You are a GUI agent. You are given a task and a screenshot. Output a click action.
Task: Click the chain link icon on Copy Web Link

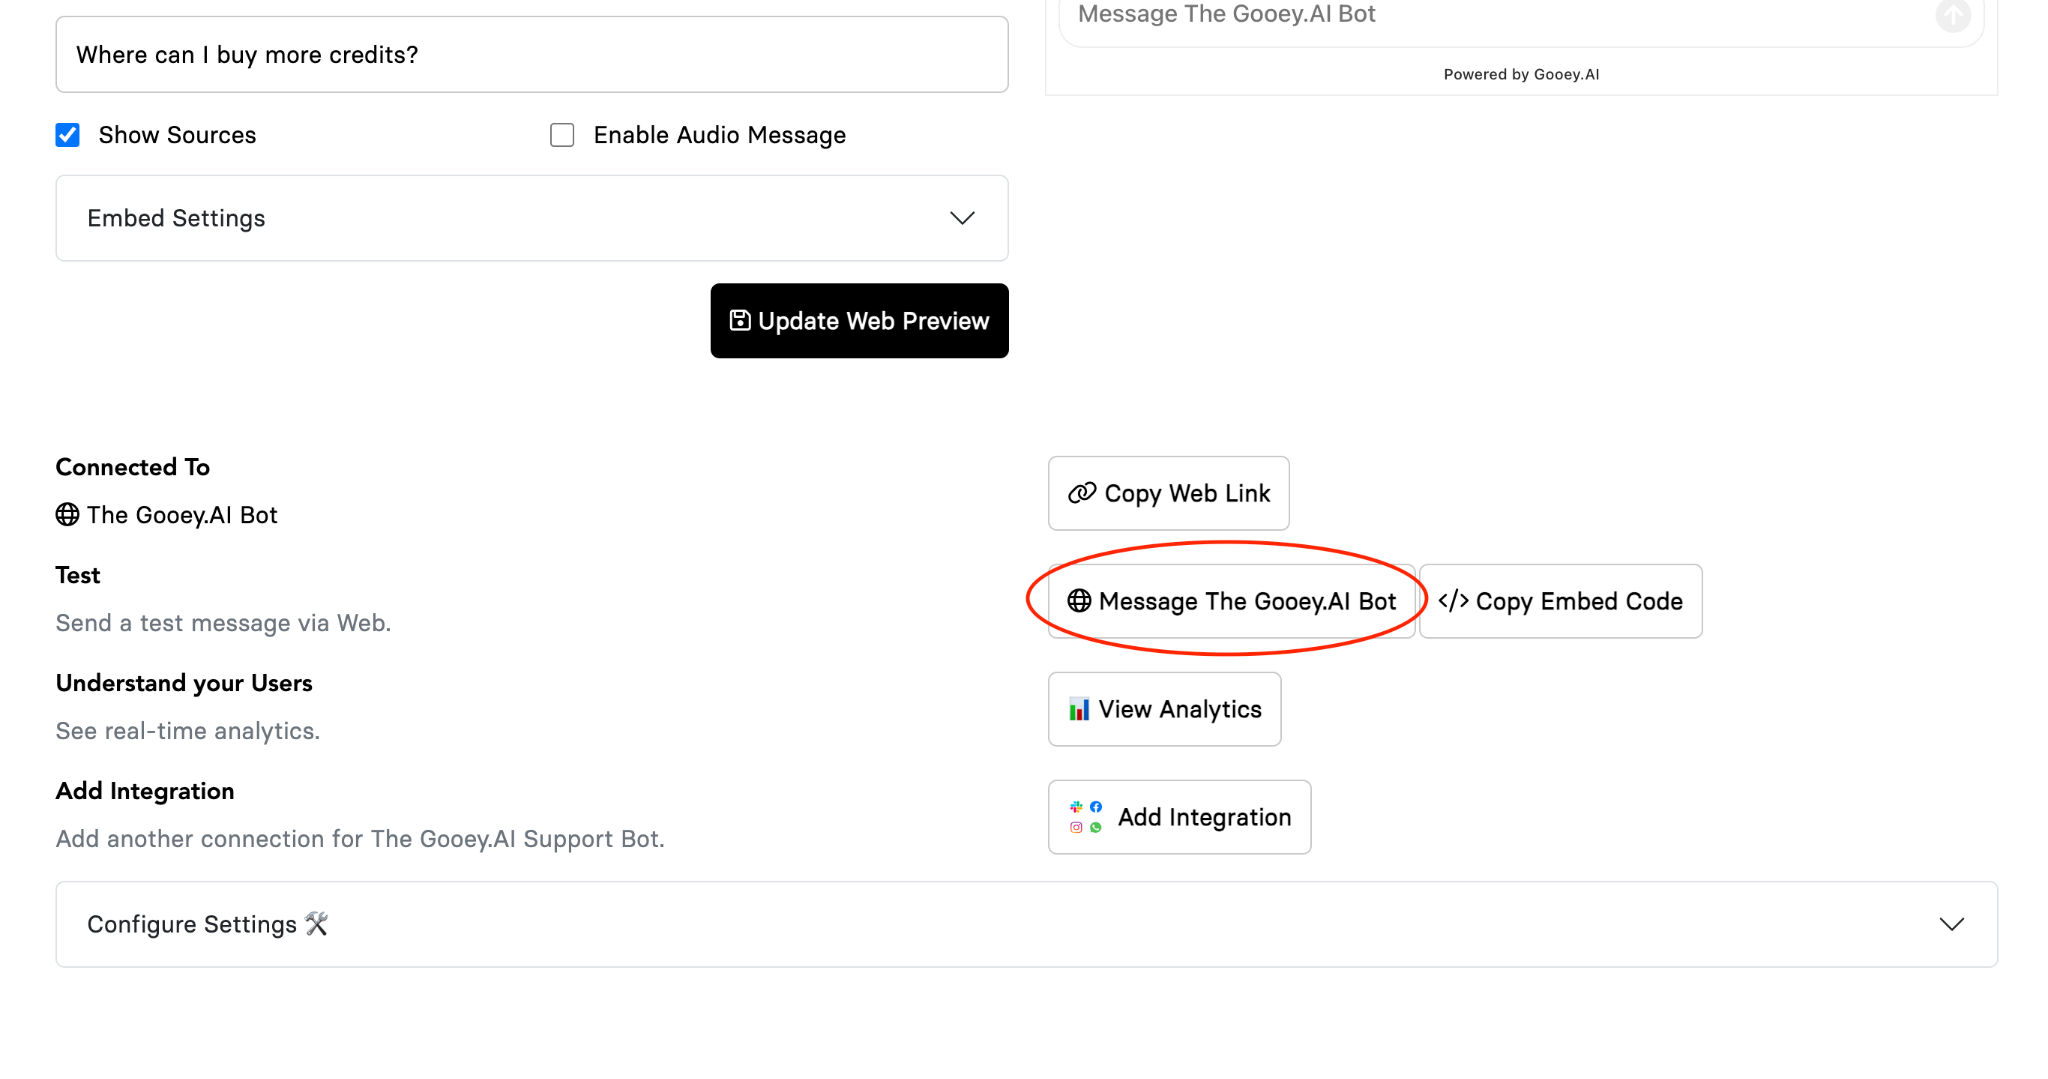1082,493
